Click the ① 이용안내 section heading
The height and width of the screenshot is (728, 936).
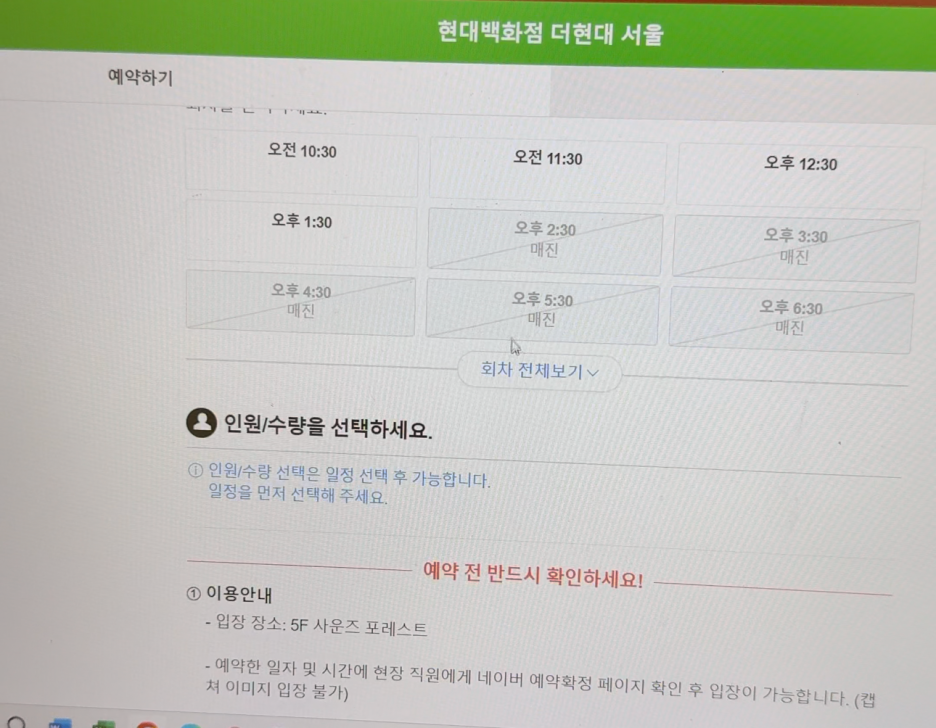pyautogui.click(x=229, y=594)
